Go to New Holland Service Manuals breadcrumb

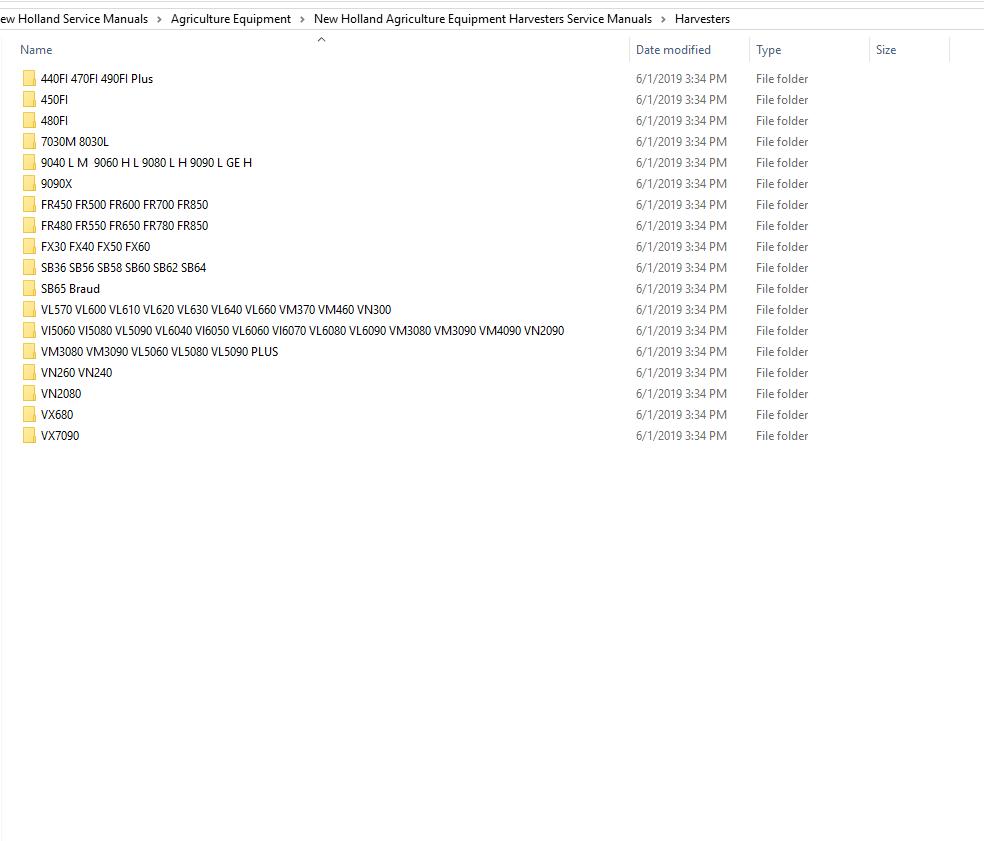74,19
